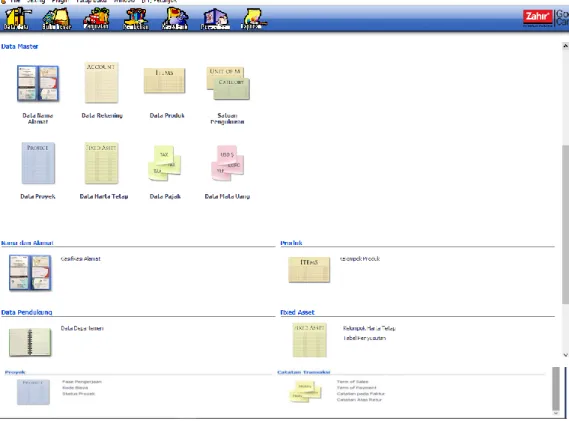Click the Zahir logo
This screenshot has height=421, width=569.
537,17
